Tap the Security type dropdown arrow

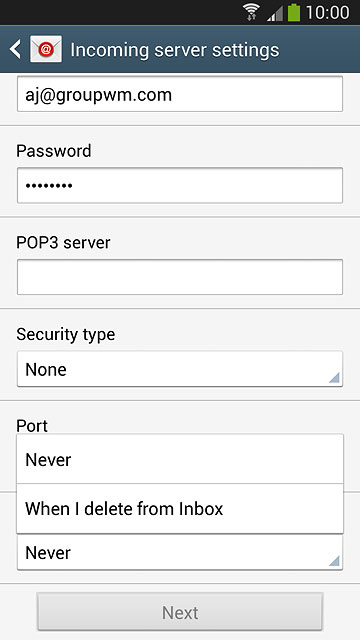pos(334,378)
